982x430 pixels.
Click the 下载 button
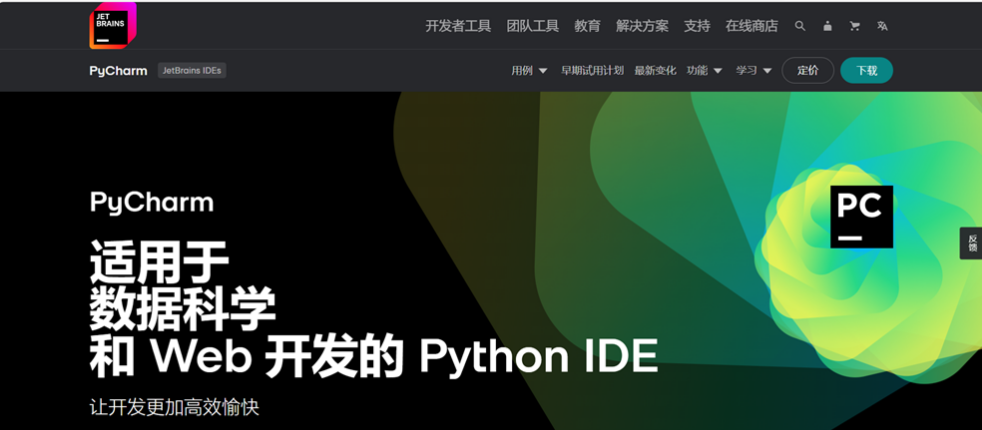[867, 71]
